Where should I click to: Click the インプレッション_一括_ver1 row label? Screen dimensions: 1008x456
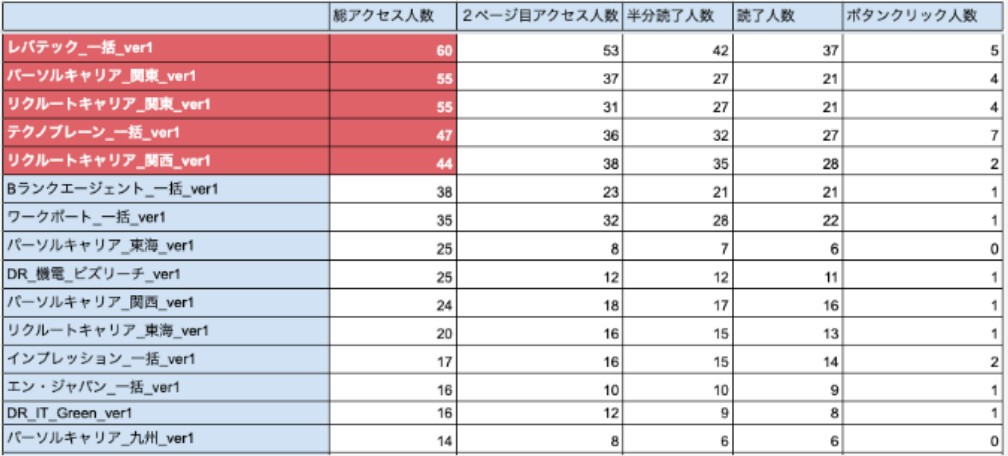click(166, 357)
